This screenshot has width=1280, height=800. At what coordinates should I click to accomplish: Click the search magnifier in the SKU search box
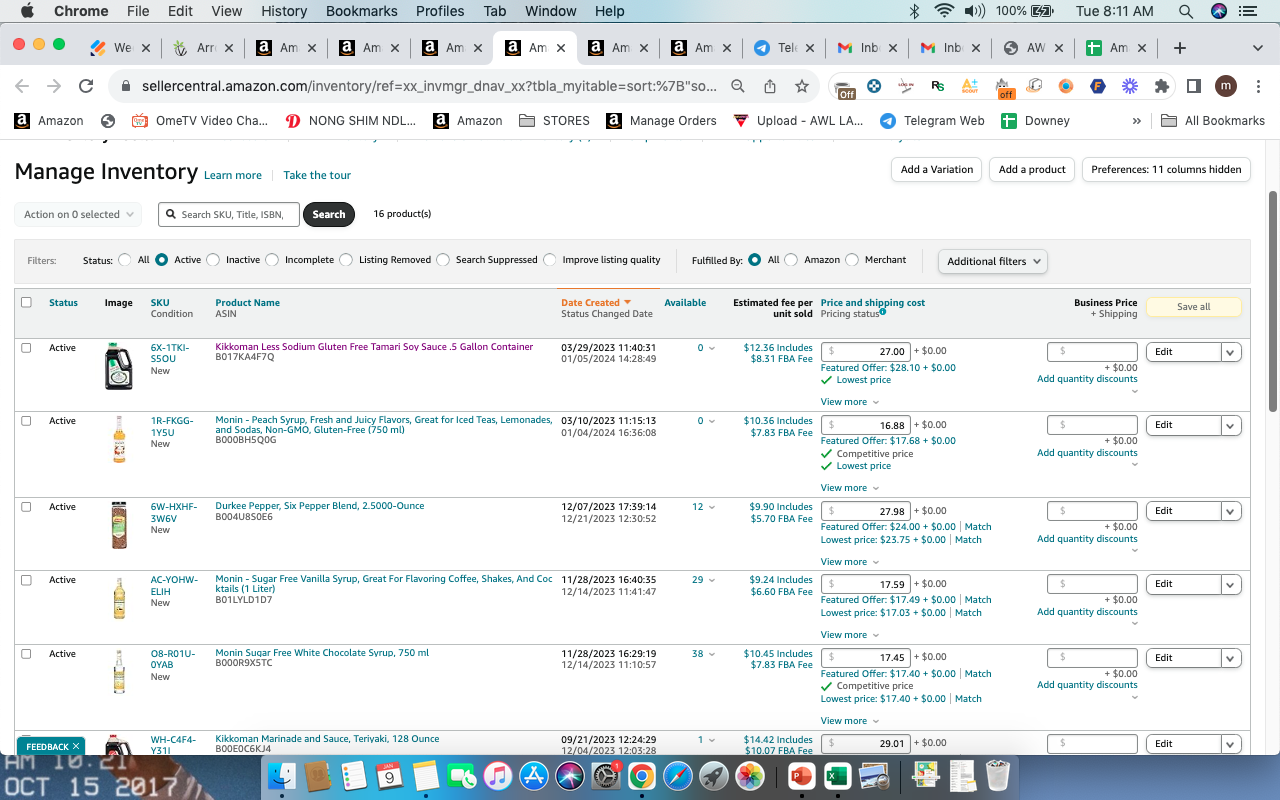(172, 214)
